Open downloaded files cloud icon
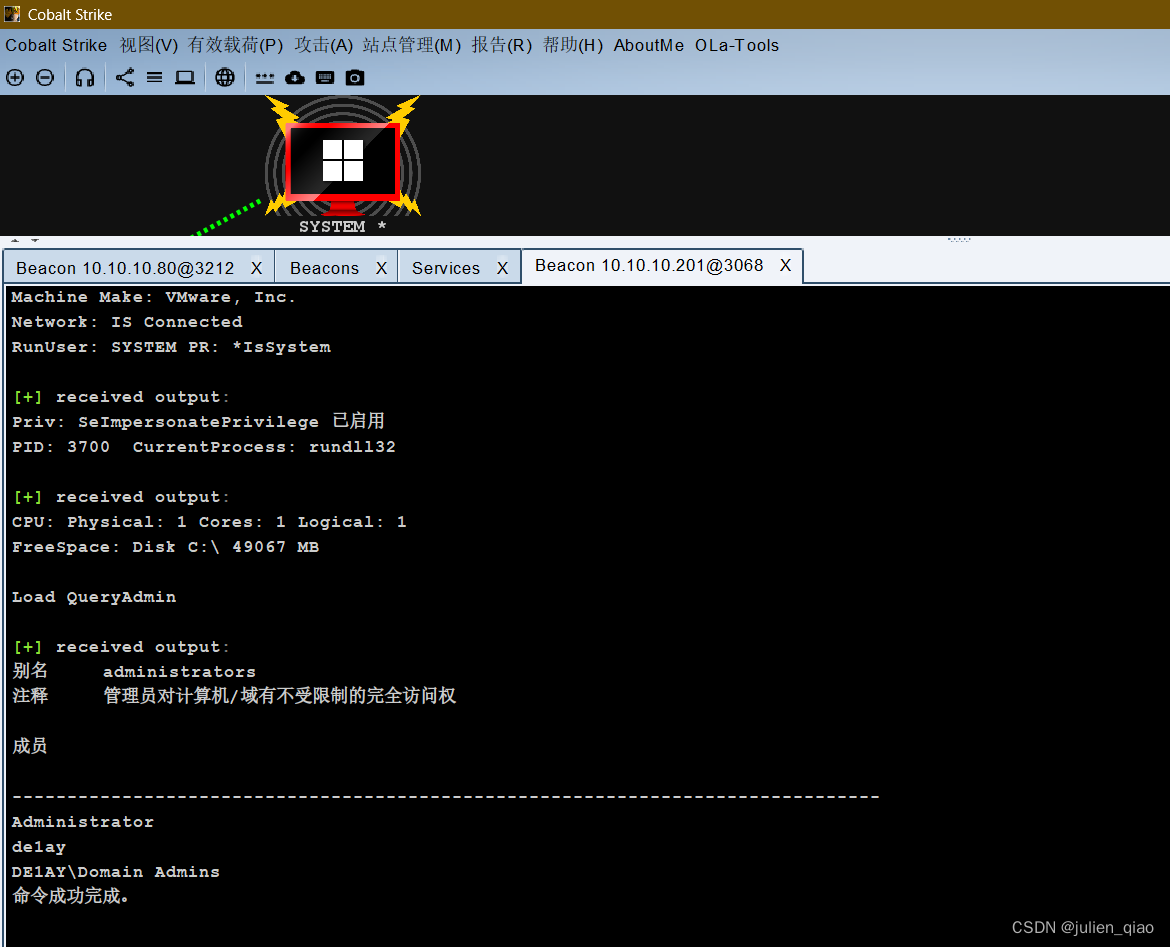 [x=295, y=78]
